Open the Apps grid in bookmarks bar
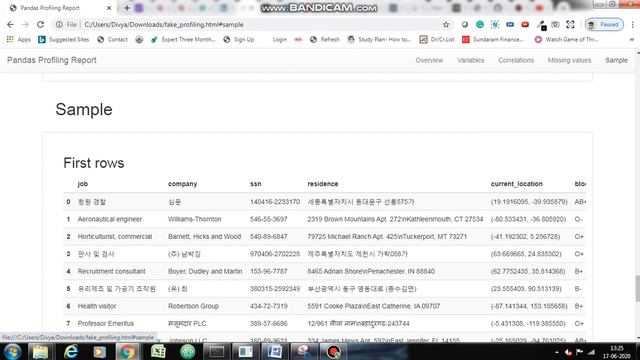 click(19, 40)
